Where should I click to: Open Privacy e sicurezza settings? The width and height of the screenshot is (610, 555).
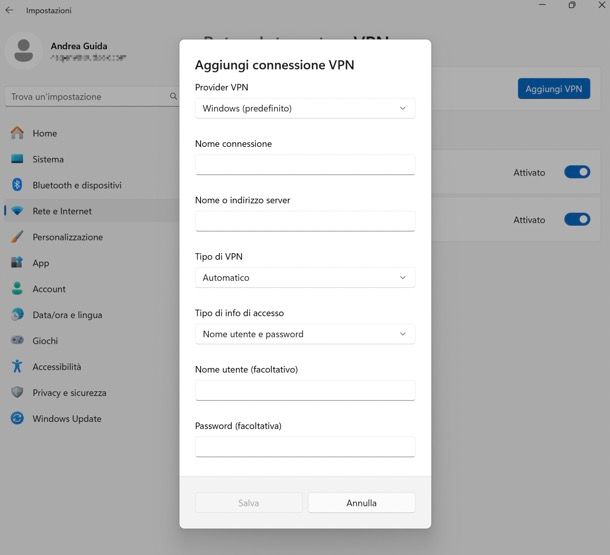69,393
